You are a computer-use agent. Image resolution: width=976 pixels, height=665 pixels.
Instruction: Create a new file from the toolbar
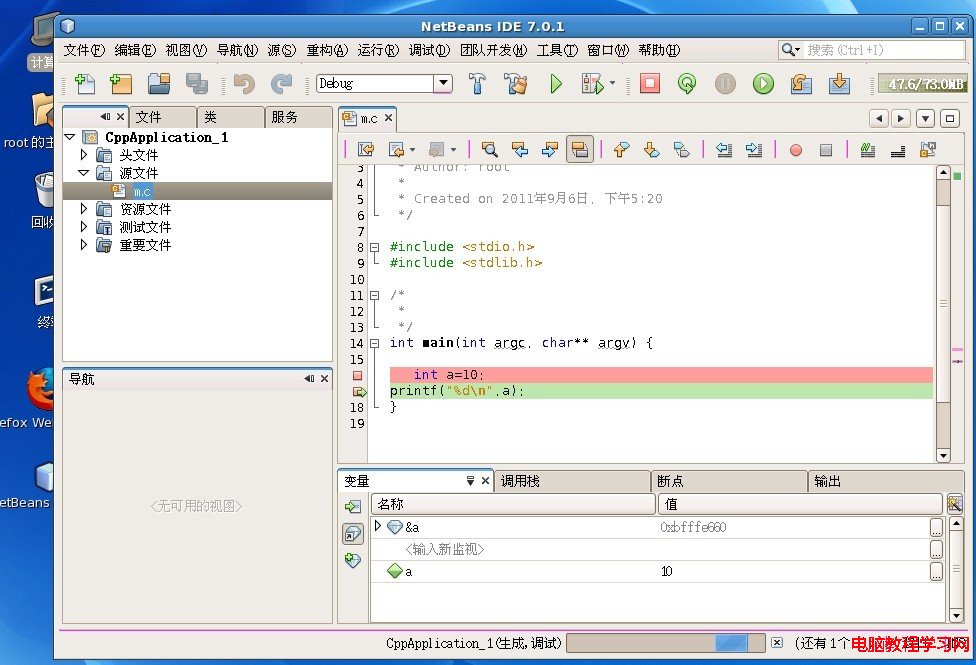[x=84, y=83]
